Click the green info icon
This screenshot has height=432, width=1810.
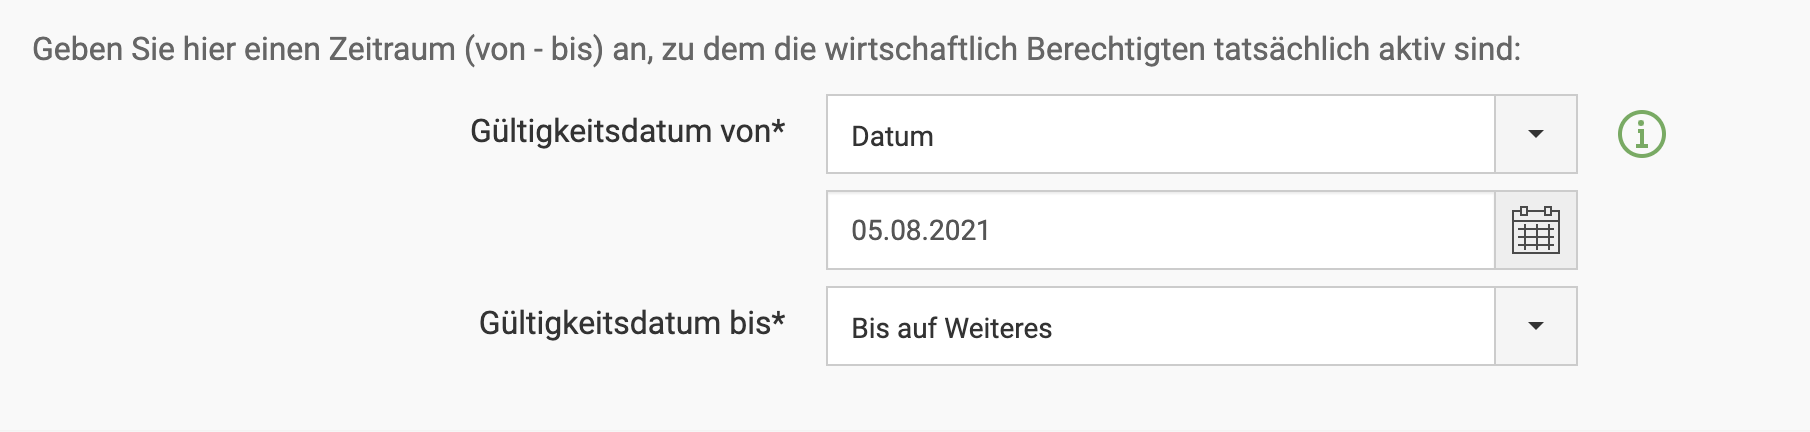(1641, 134)
